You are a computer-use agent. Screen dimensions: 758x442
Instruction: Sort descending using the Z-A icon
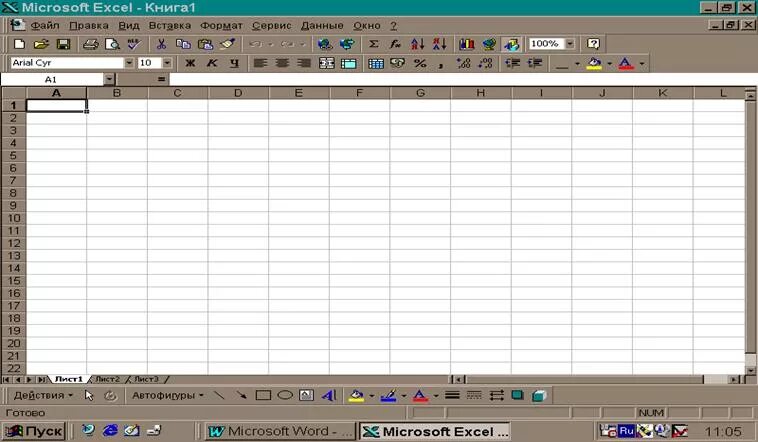tap(439, 44)
